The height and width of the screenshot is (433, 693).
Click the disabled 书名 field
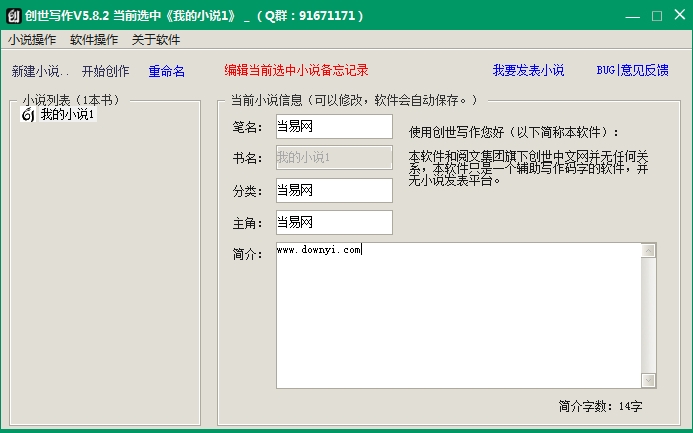[x=332, y=158]
